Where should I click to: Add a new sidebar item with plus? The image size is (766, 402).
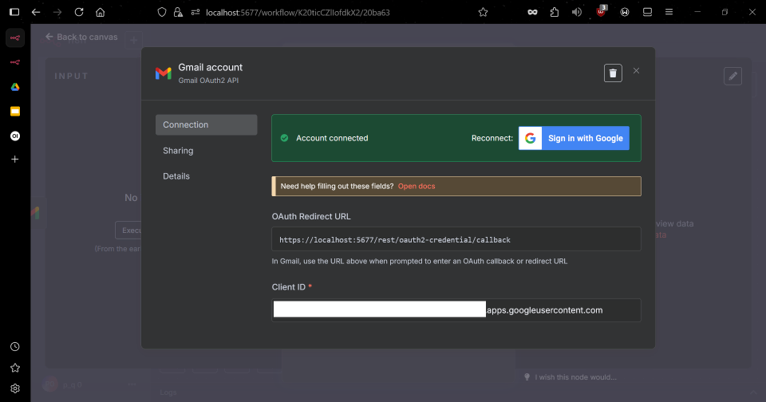[15, 159]
